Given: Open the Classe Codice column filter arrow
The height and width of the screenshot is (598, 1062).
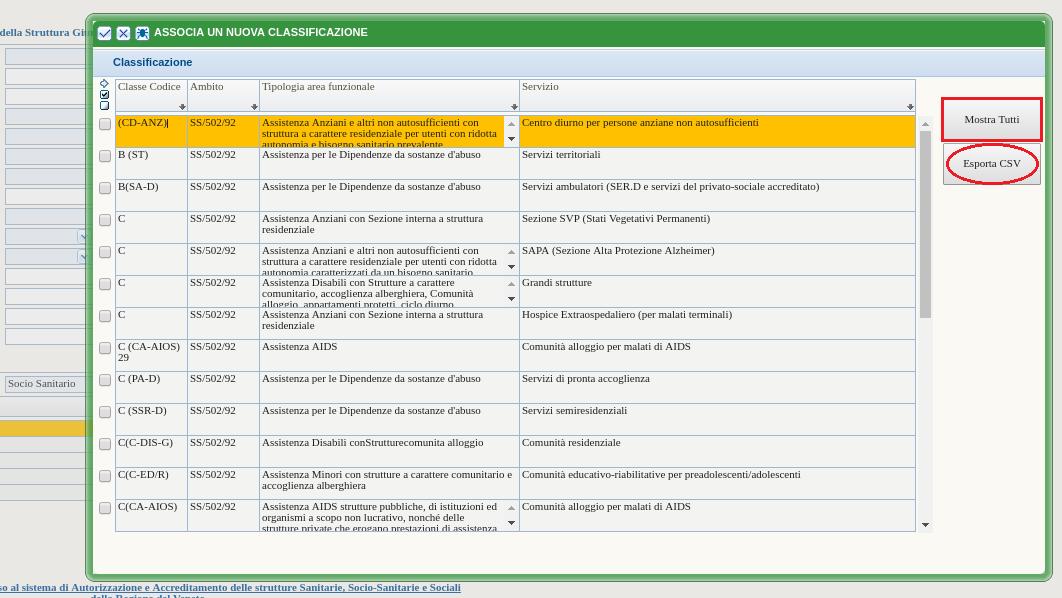Looking at the screenshot, I should (x=182, y=107).
